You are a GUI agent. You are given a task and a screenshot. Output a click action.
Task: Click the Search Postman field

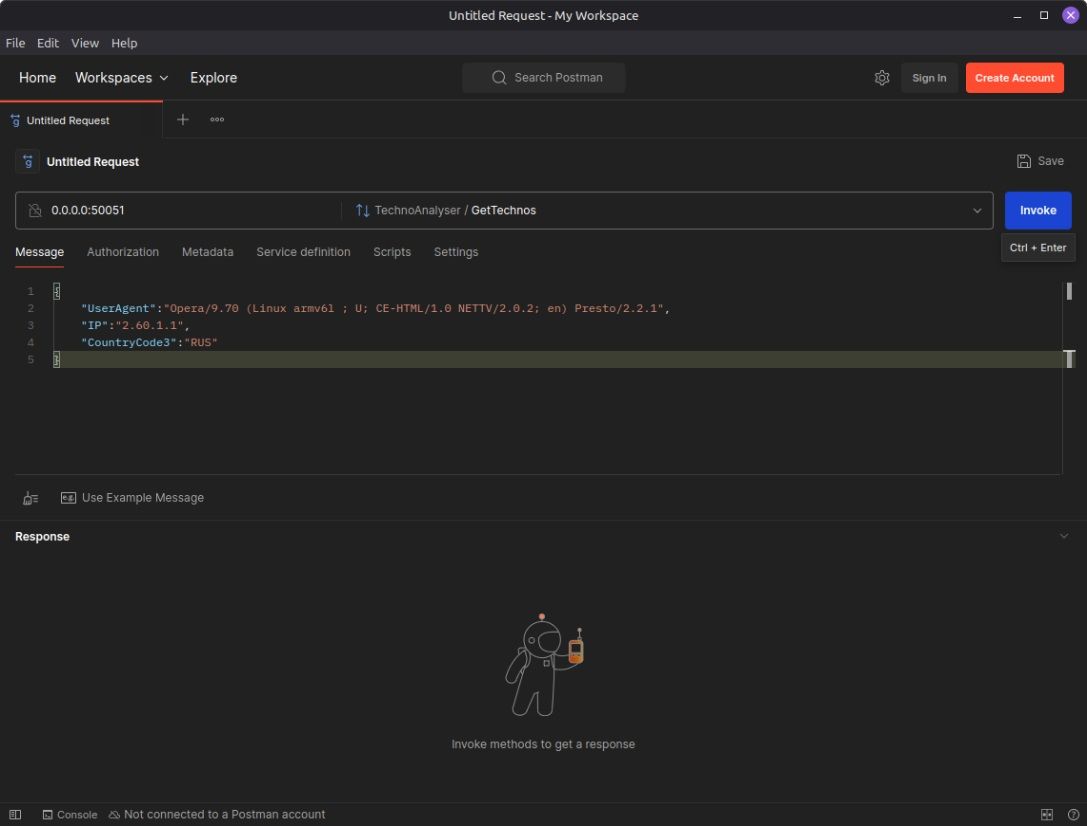(544, 78)
